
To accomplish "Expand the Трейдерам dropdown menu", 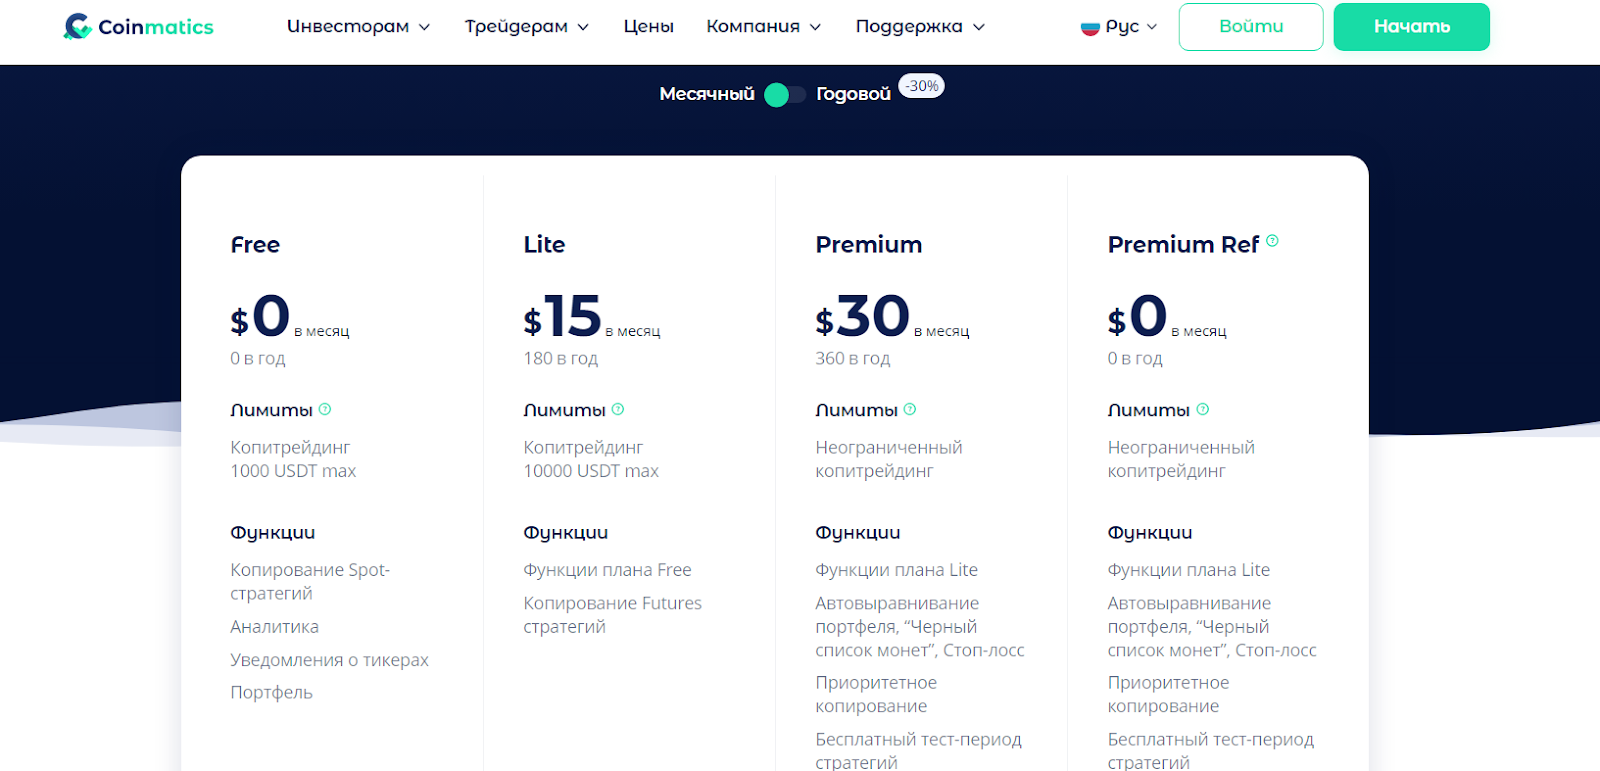I will [x=527, y=27].
